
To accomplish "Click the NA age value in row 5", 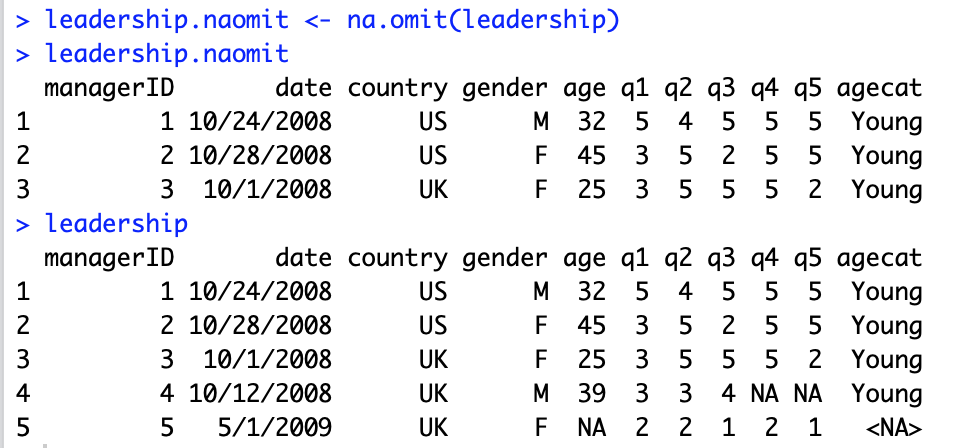I will 591,428.
